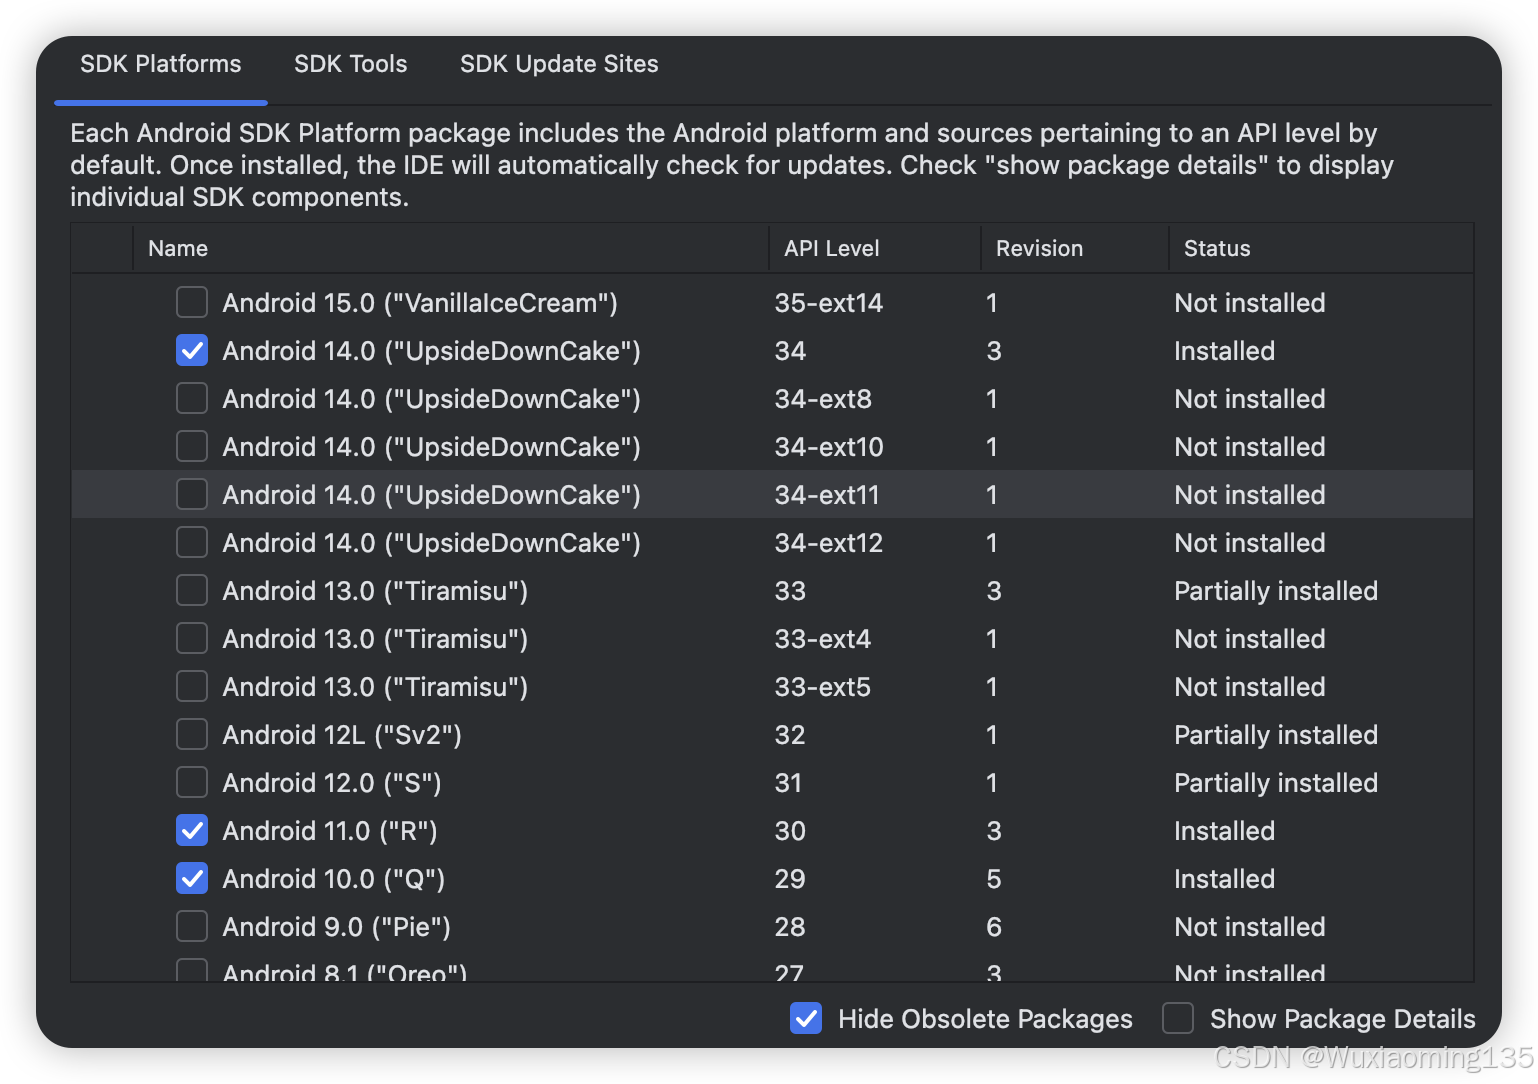Sort packages by the Name column

(x=177, y=248)
